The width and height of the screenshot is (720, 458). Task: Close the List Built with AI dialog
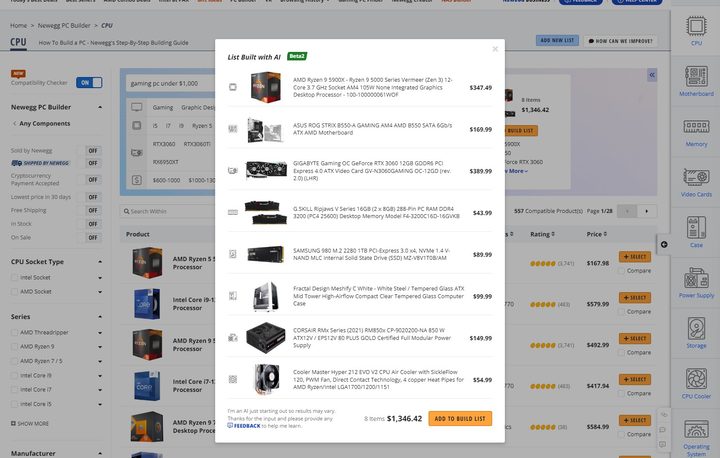pos(495,49)
